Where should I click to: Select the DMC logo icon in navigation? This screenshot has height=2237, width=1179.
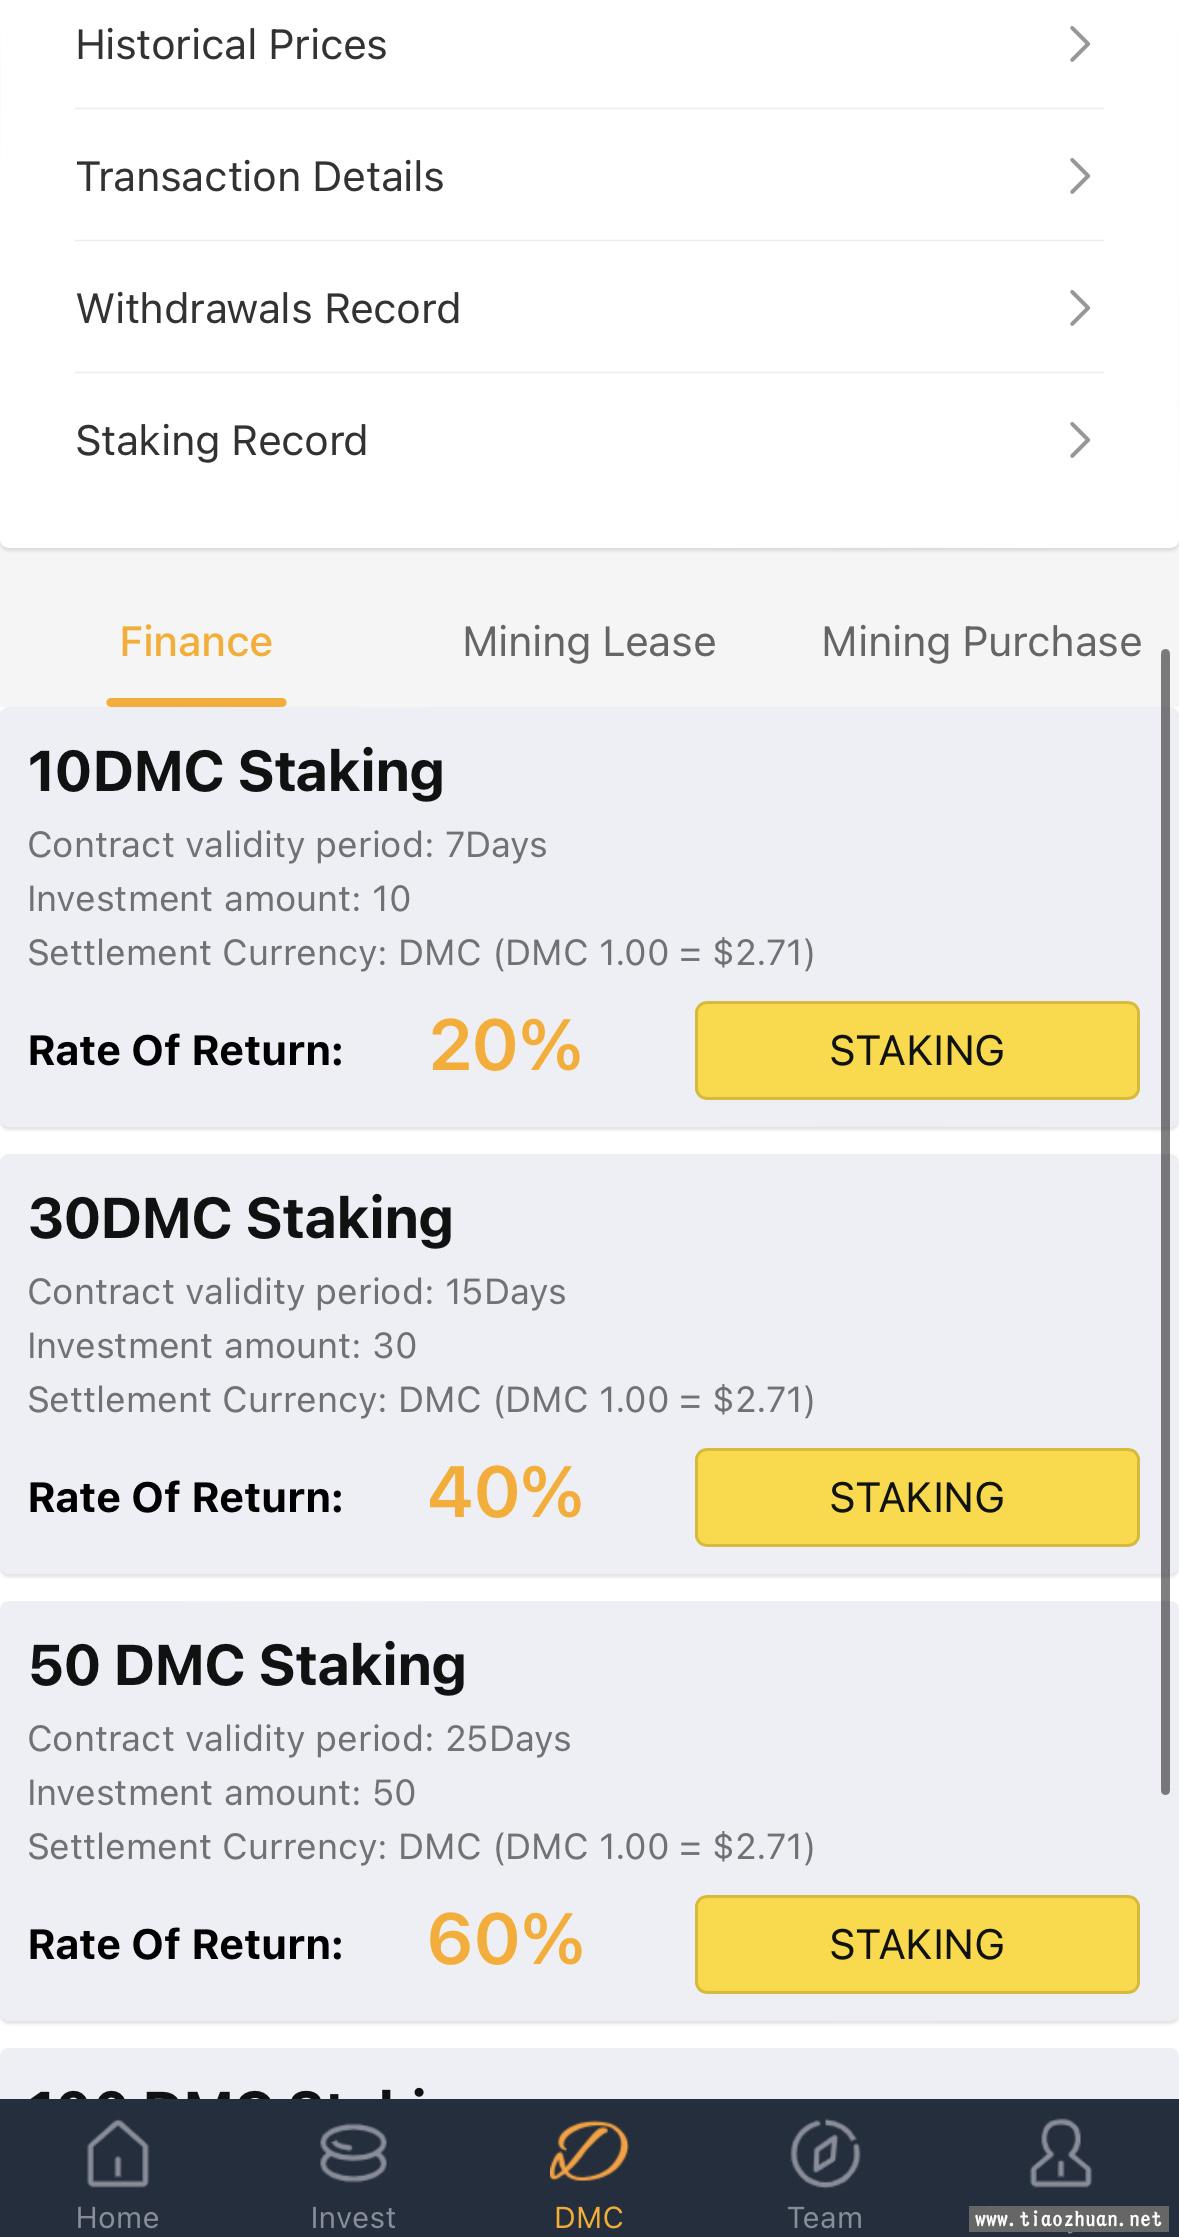589,2152
